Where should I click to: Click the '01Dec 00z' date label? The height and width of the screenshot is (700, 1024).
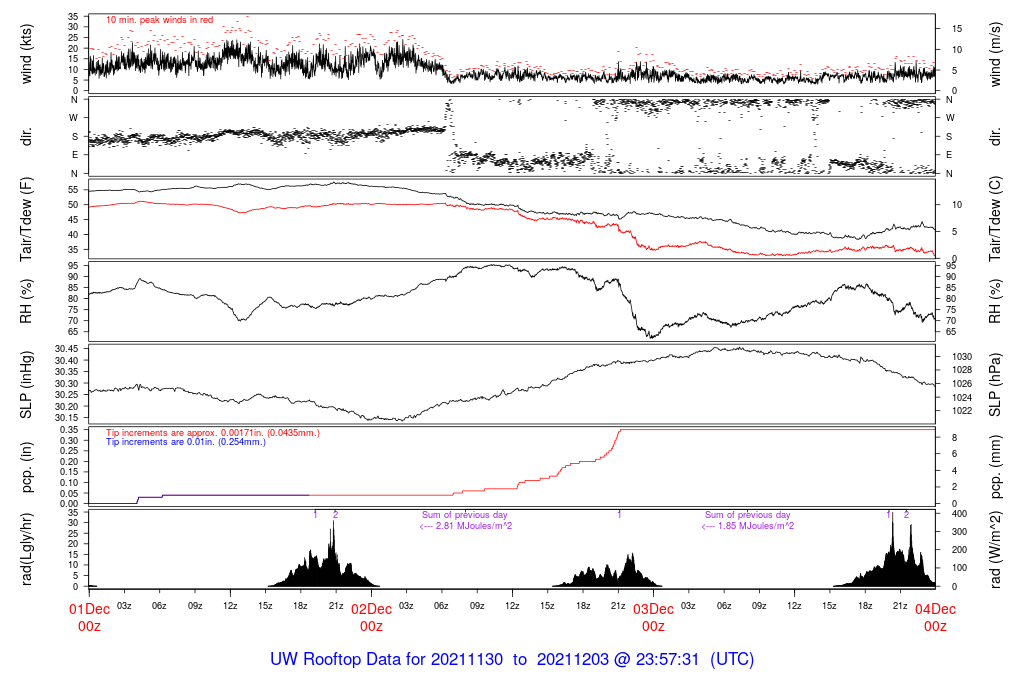(x=89, y=618)
